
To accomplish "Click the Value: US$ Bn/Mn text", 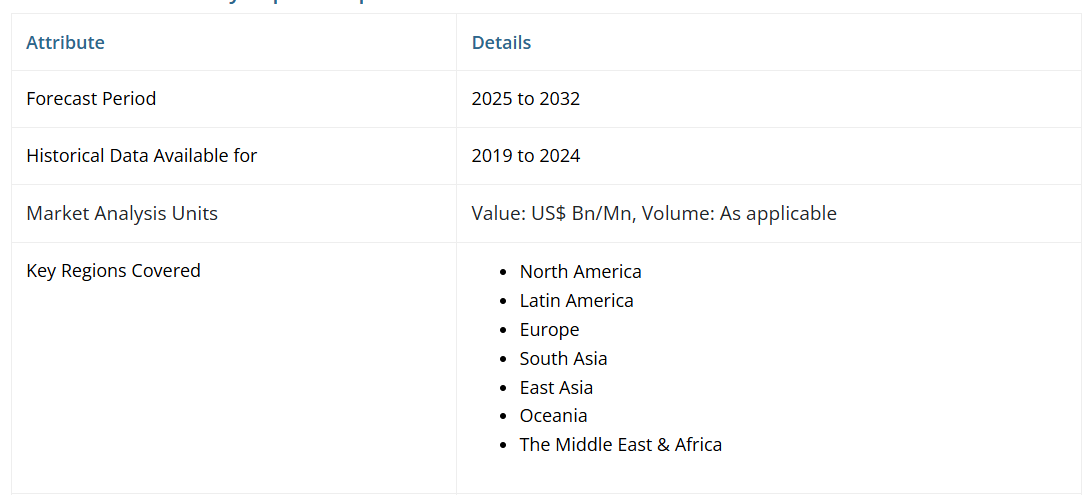I will pos(552,213).
